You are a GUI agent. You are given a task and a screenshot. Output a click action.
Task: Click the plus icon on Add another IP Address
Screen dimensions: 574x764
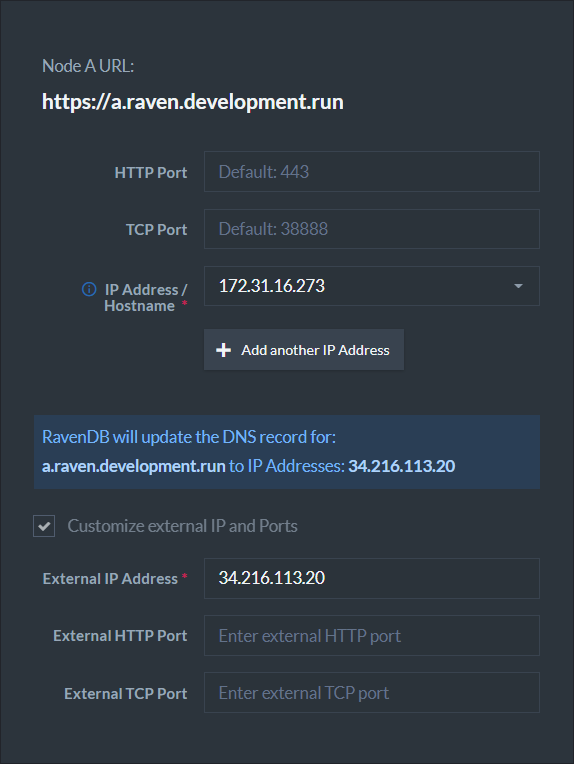coord(223,350)
